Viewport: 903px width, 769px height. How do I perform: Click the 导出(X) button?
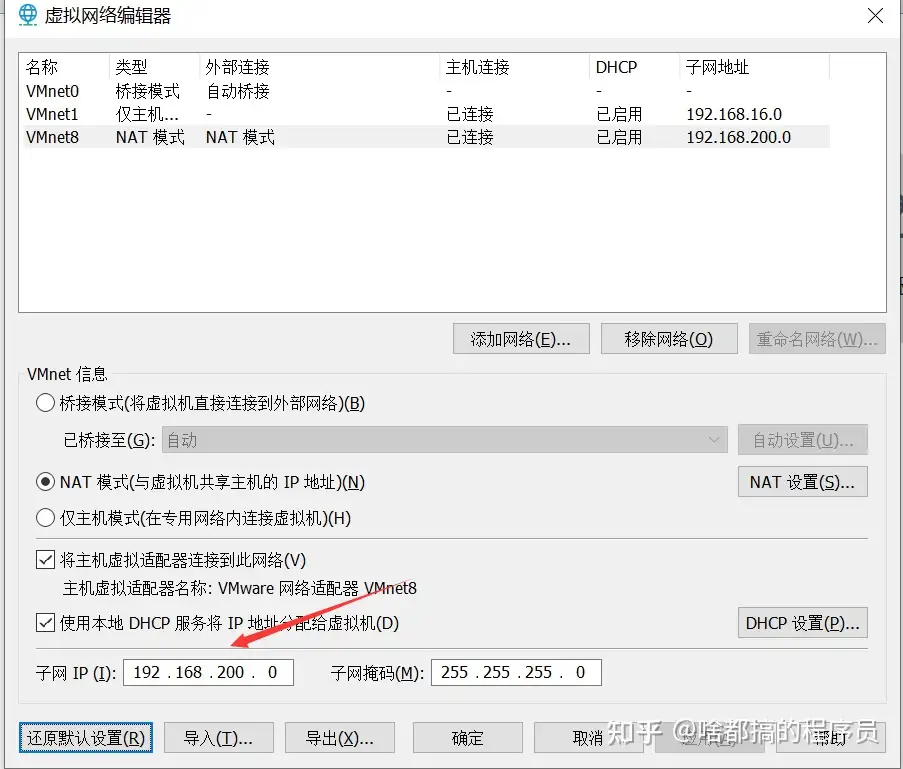click(340, 738)
